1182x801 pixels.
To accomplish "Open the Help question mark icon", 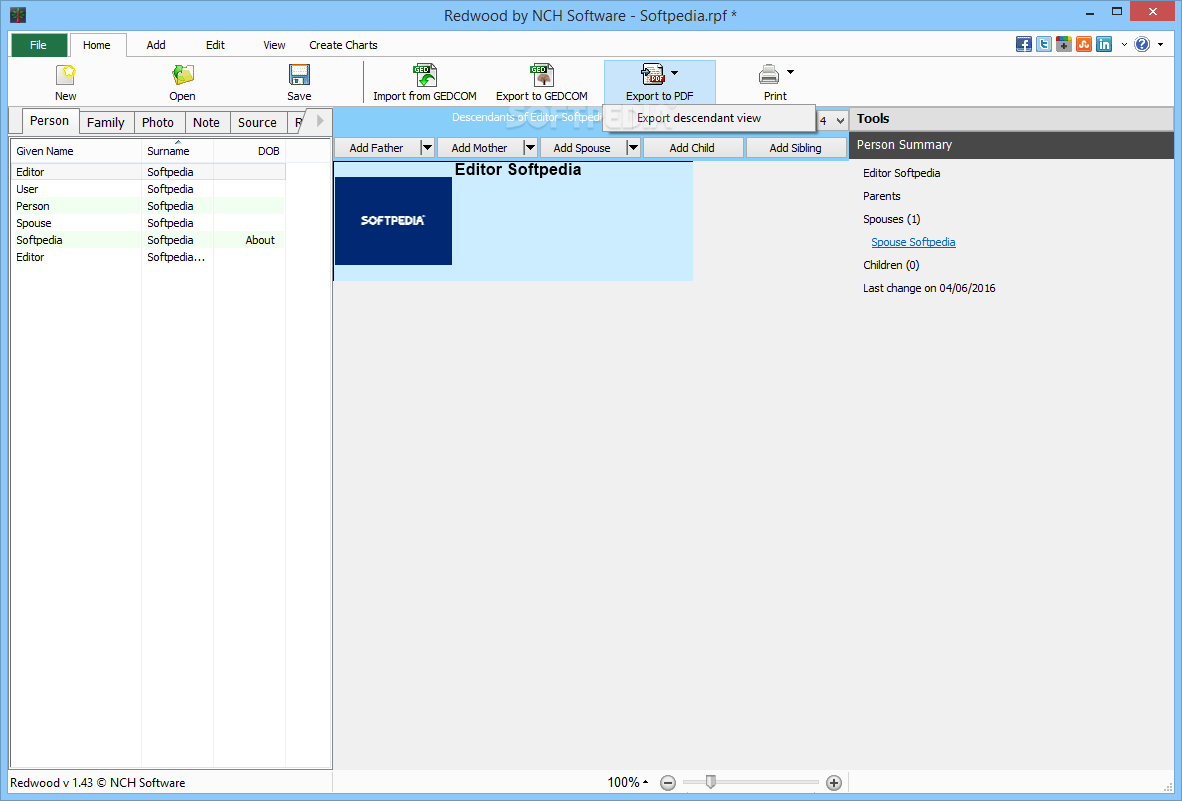I will [x=1142, y=44].
